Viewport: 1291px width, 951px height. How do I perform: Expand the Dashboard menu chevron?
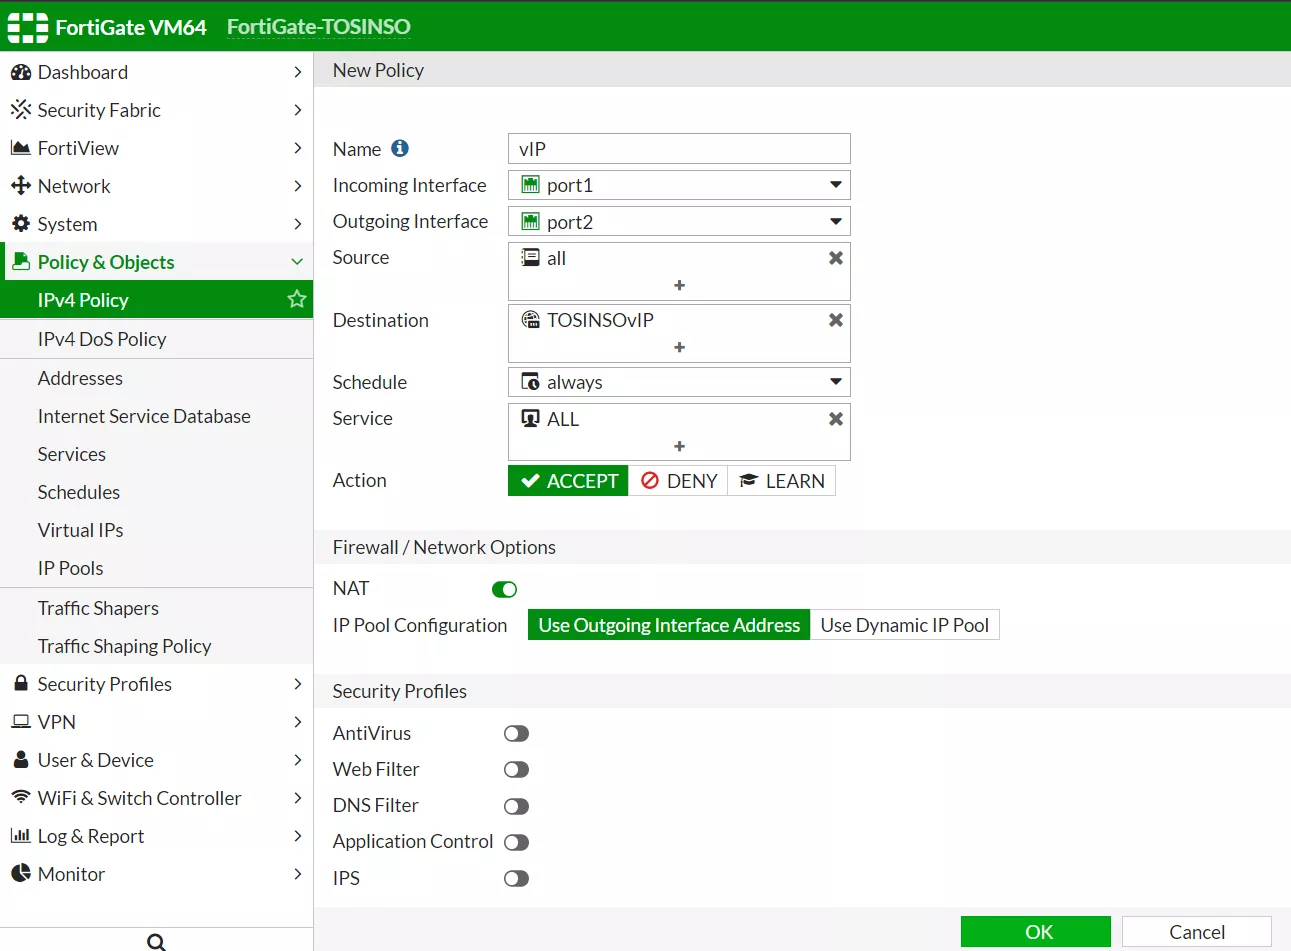coord(297,72)
